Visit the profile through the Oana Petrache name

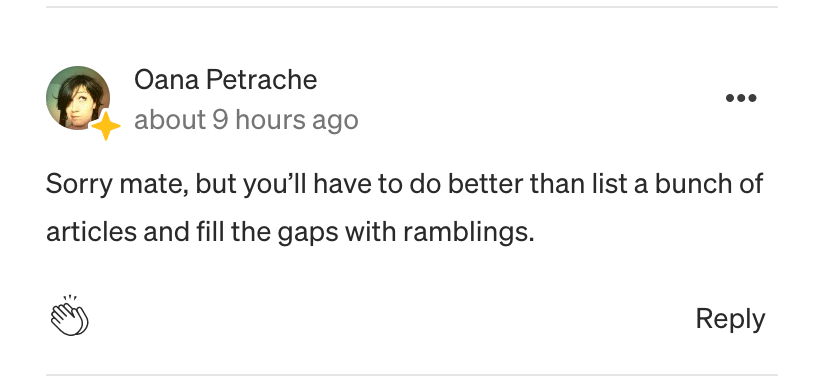[225, 80]
